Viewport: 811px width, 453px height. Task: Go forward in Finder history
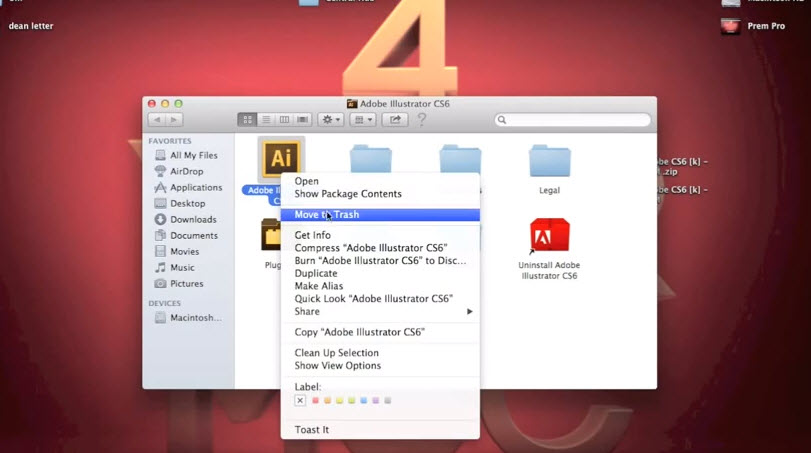click(174, 120)
